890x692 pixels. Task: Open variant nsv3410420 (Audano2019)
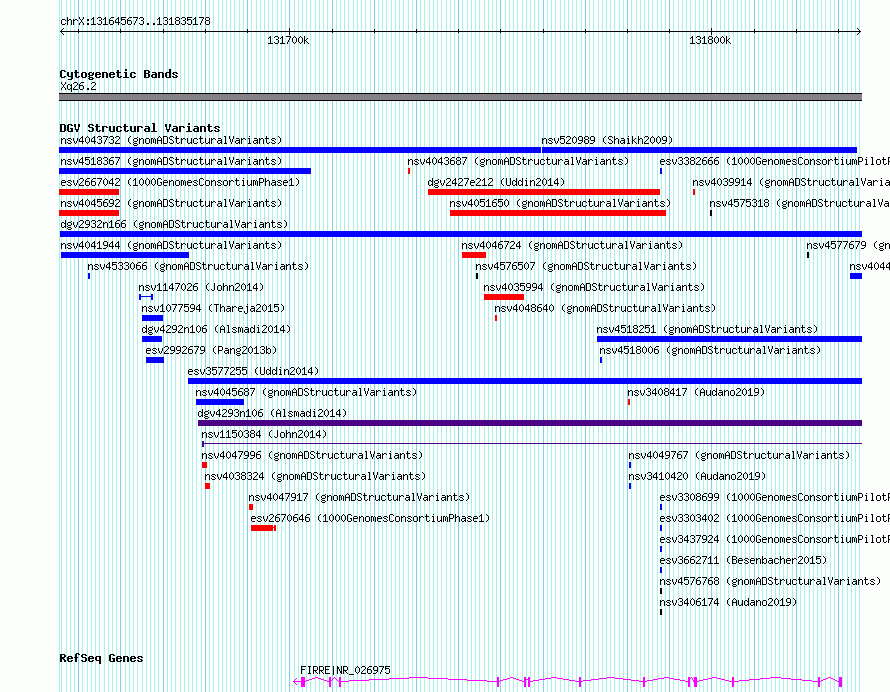(x=697, y=476)
